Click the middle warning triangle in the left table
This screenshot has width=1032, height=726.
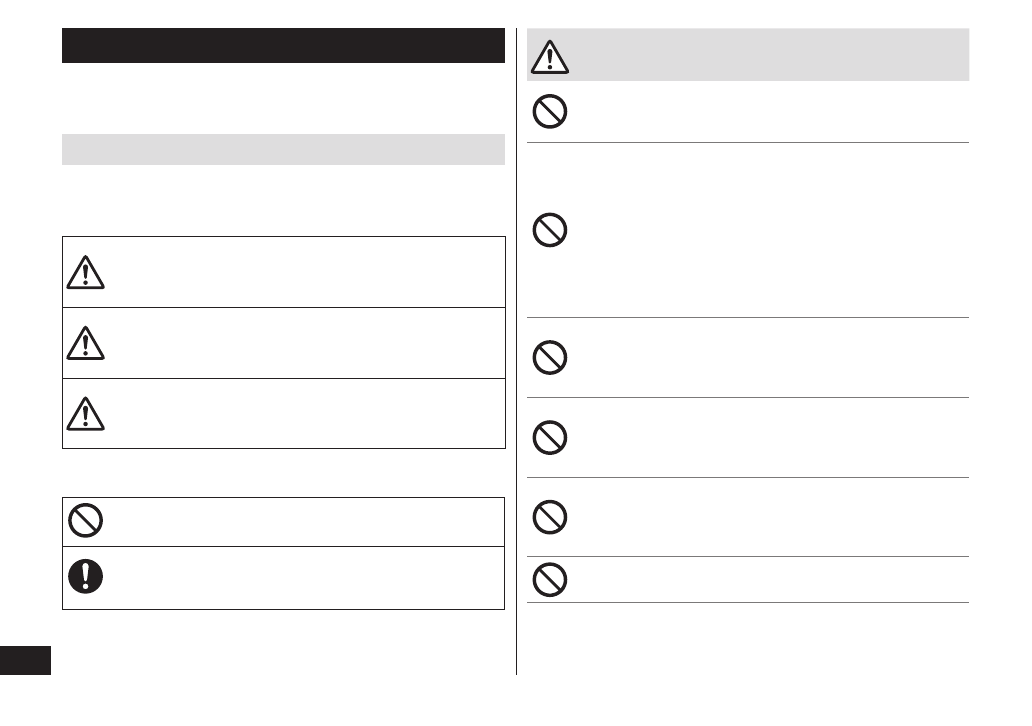[x=86, y=343]
